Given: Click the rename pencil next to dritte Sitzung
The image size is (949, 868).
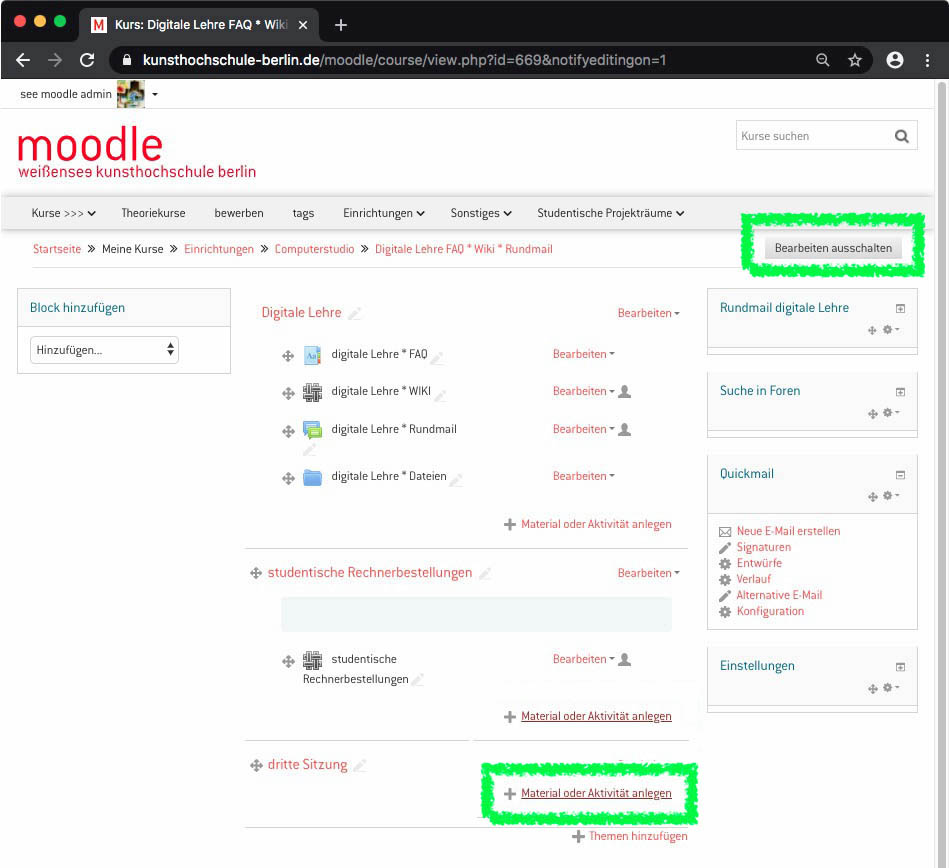Looking at the screenshot, I should 360,766.
